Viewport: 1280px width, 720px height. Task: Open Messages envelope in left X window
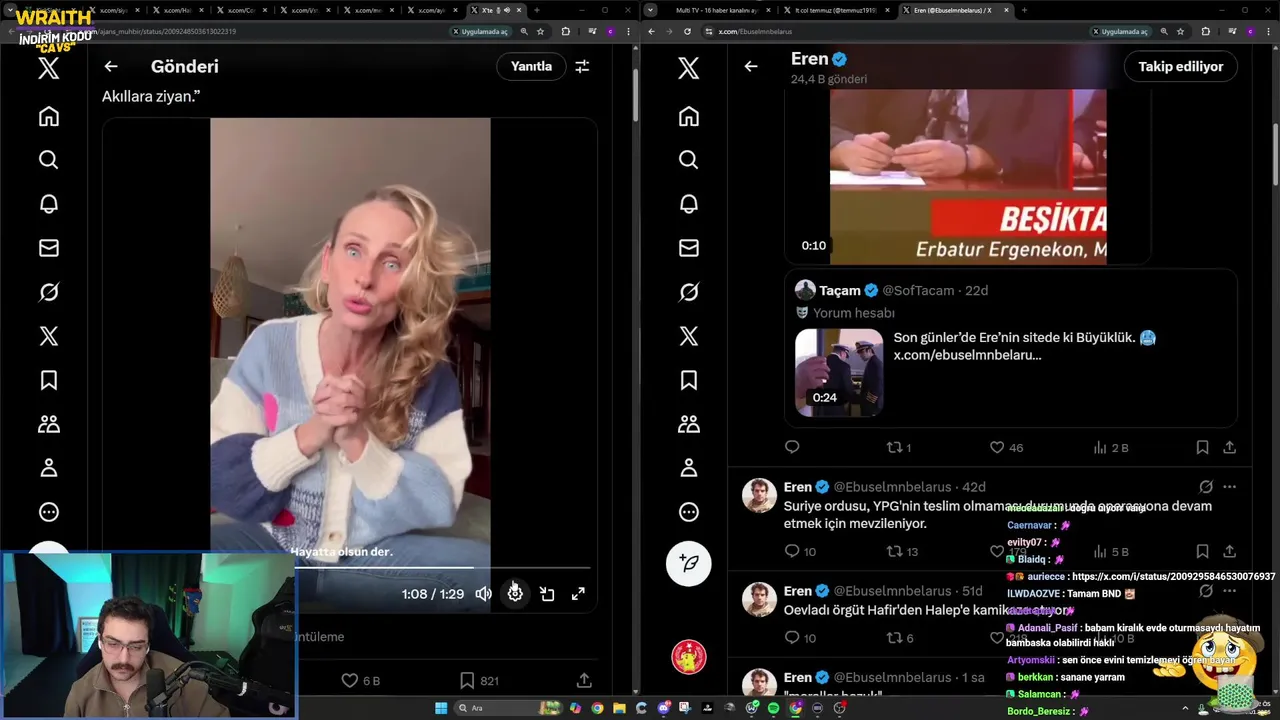pyautogui.click(x=48, y=248)
